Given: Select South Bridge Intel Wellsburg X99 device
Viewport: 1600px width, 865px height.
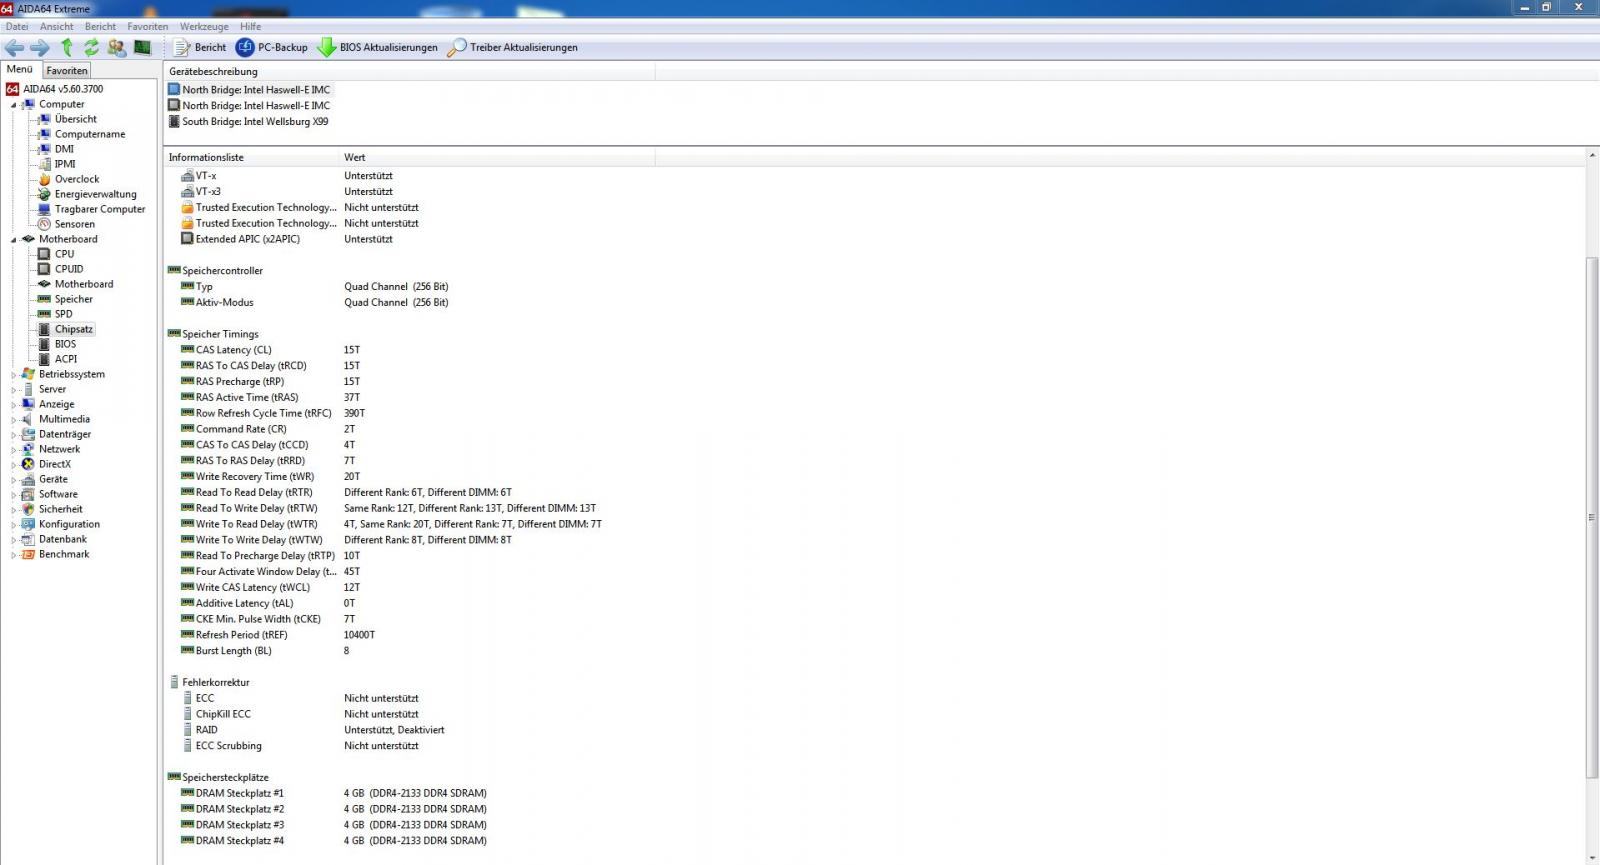Looking at the screenshot, I should tap(248, 121).
